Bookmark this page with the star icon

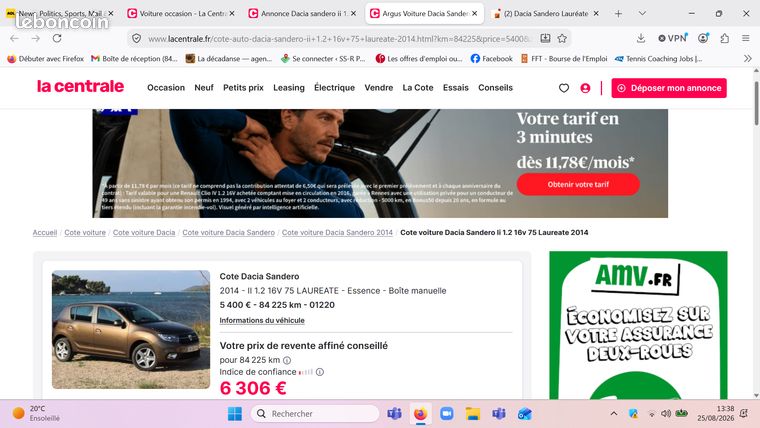(562, 38)
